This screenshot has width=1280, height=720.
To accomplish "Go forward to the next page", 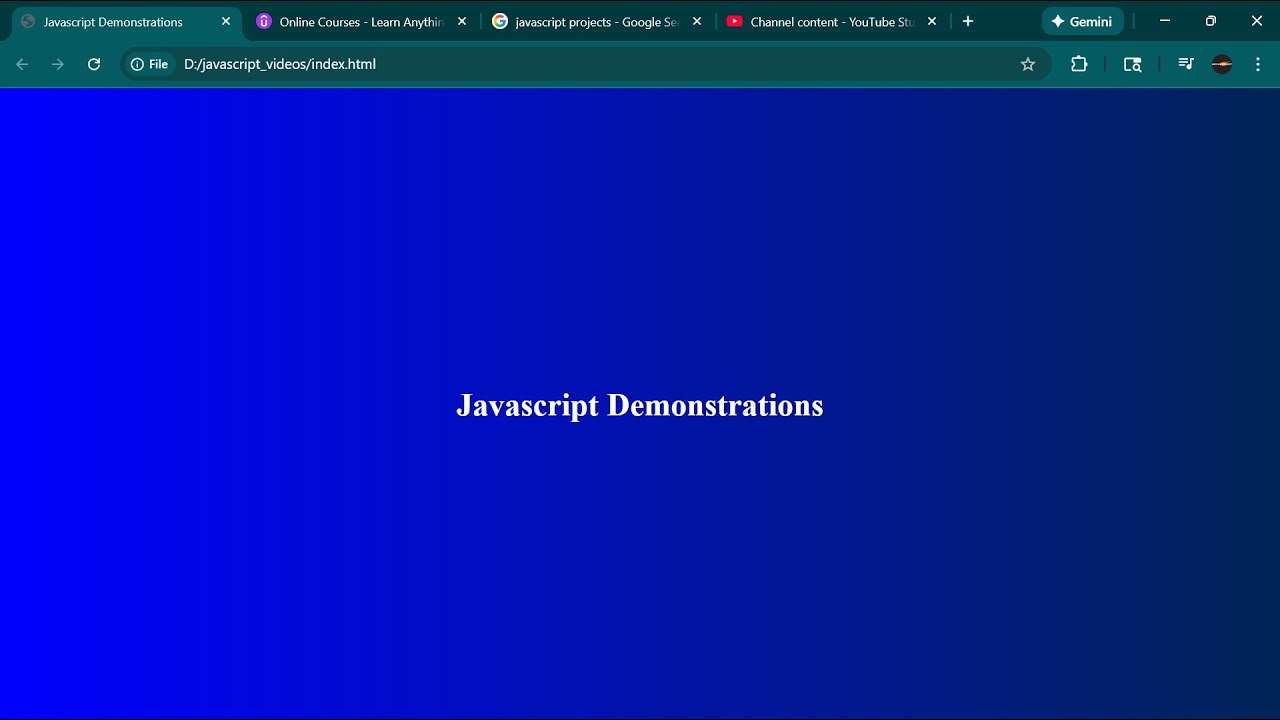I will click(x=58, y=64).
